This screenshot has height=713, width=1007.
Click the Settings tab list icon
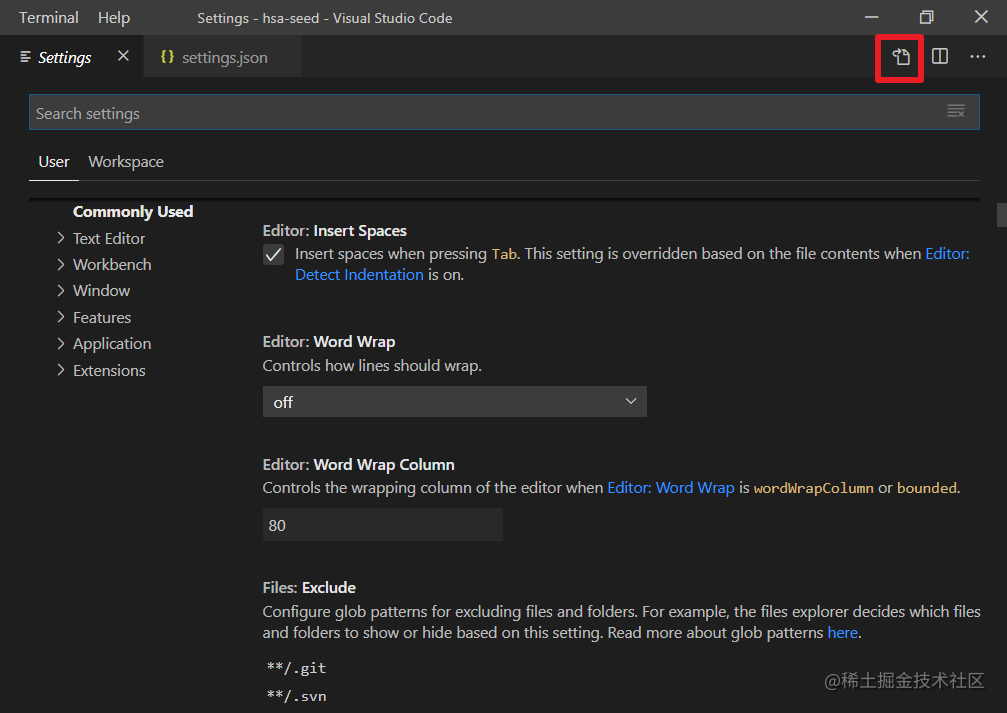click(26, 58)
